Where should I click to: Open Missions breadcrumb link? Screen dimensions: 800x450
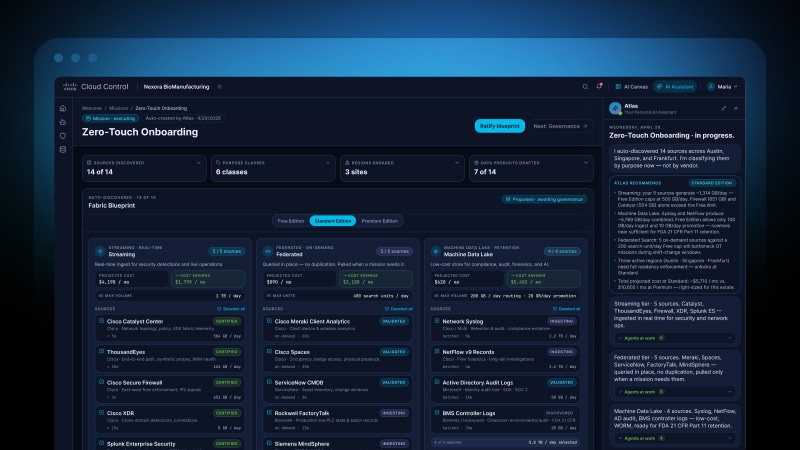tap(118, 108)
